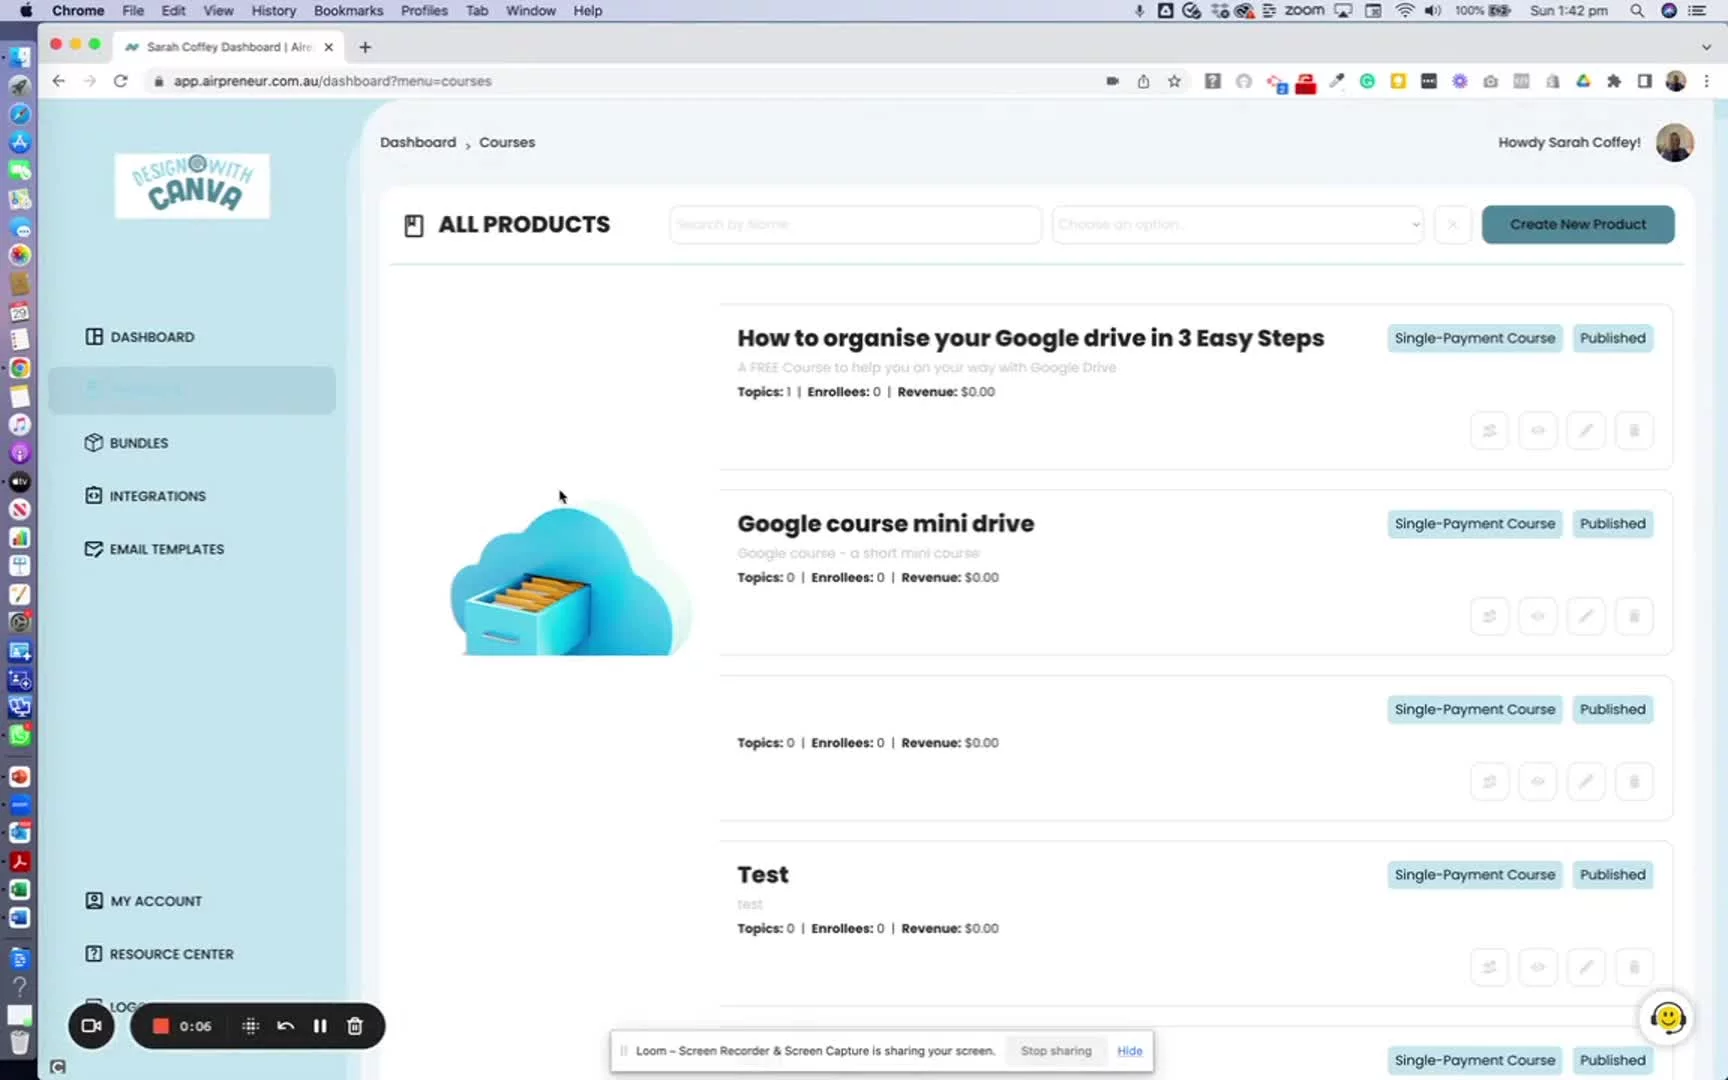Open the History menu in menu bar

273,10
